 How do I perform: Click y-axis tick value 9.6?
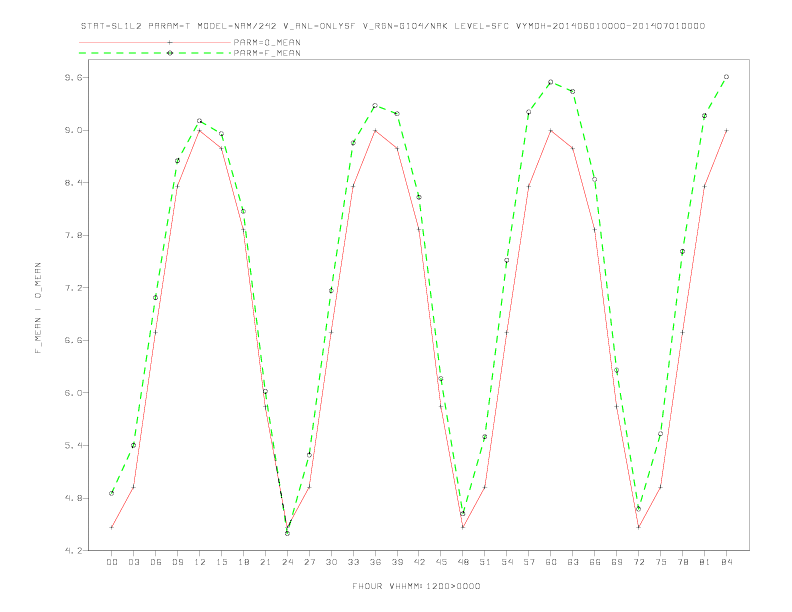click(73, 78)
